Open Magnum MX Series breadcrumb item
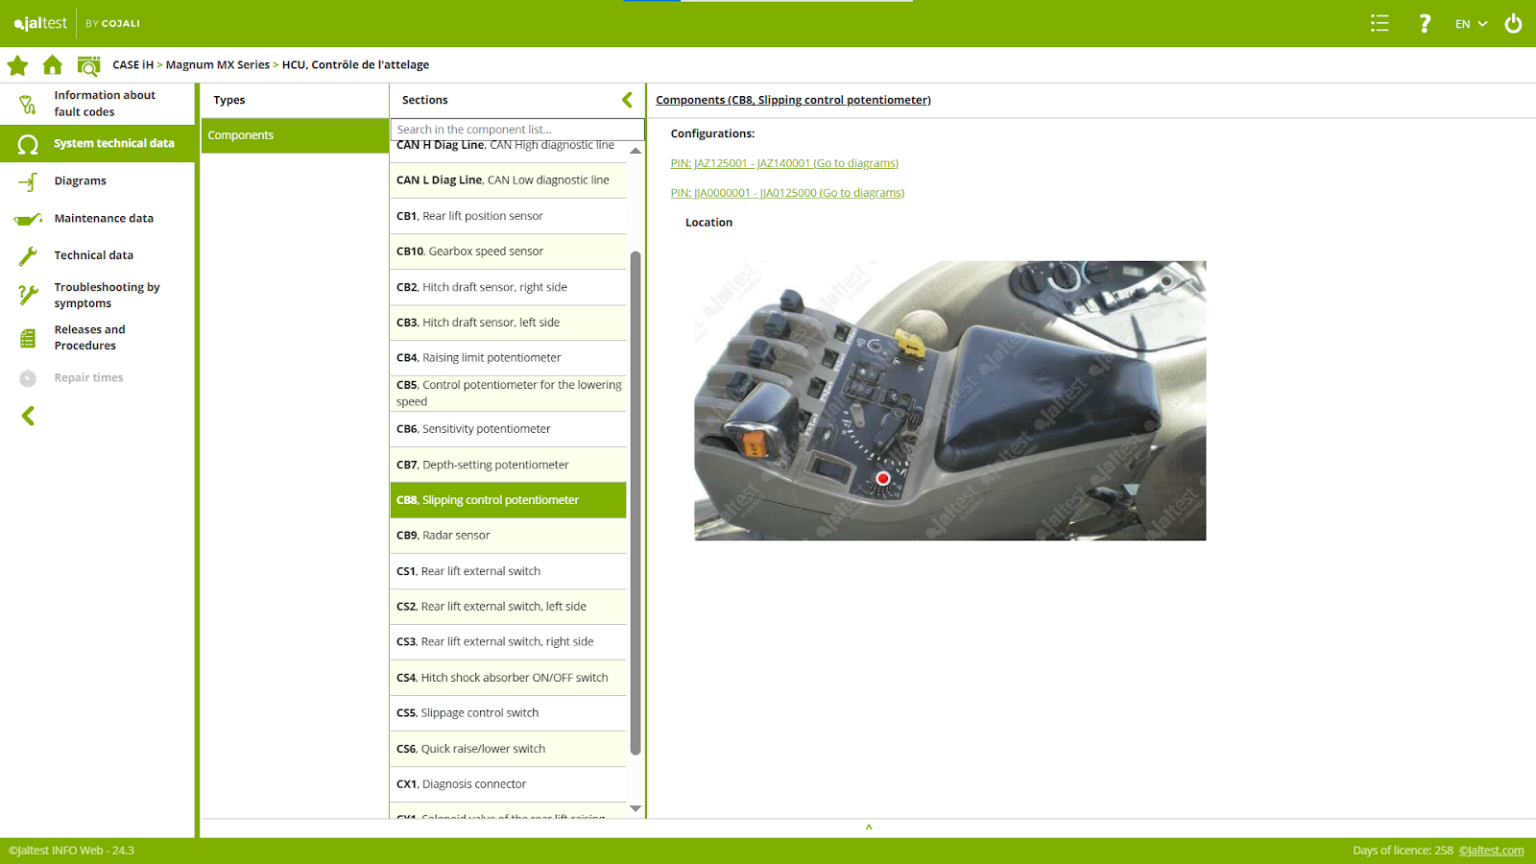Screen dimensions: 1536x864 click(218, 64)
